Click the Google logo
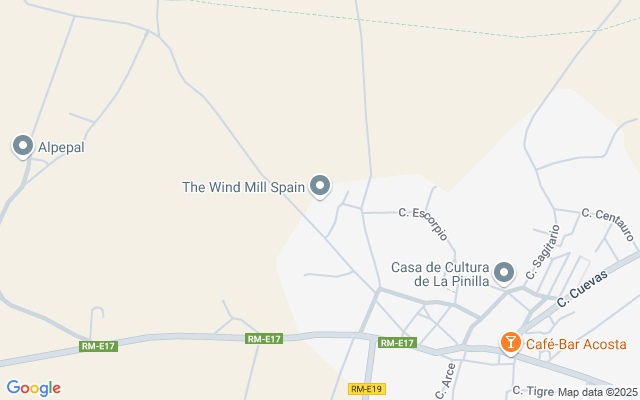This screenshot has width=640, height=400. click(34, 388)
